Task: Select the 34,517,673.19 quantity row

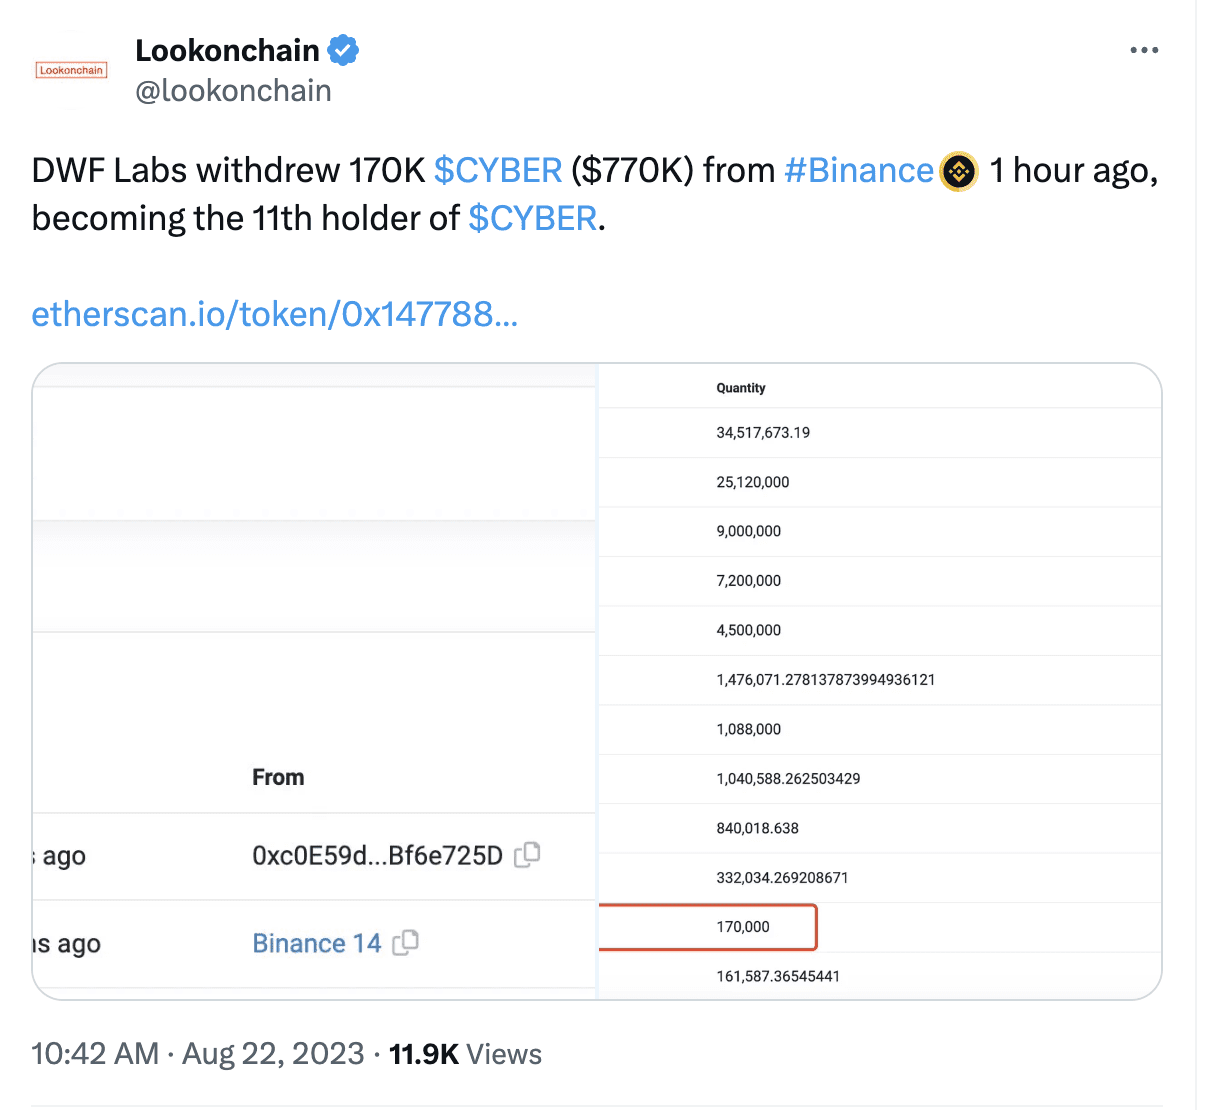Action: [763, 432]
